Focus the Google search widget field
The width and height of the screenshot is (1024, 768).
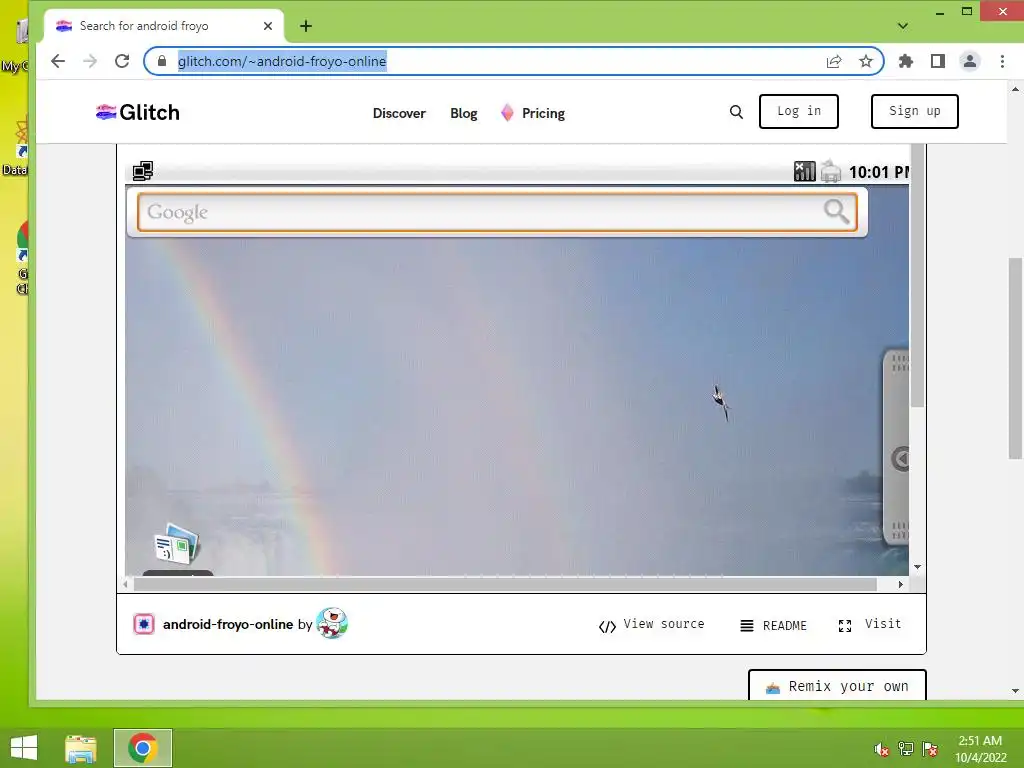tap(497, 212)
